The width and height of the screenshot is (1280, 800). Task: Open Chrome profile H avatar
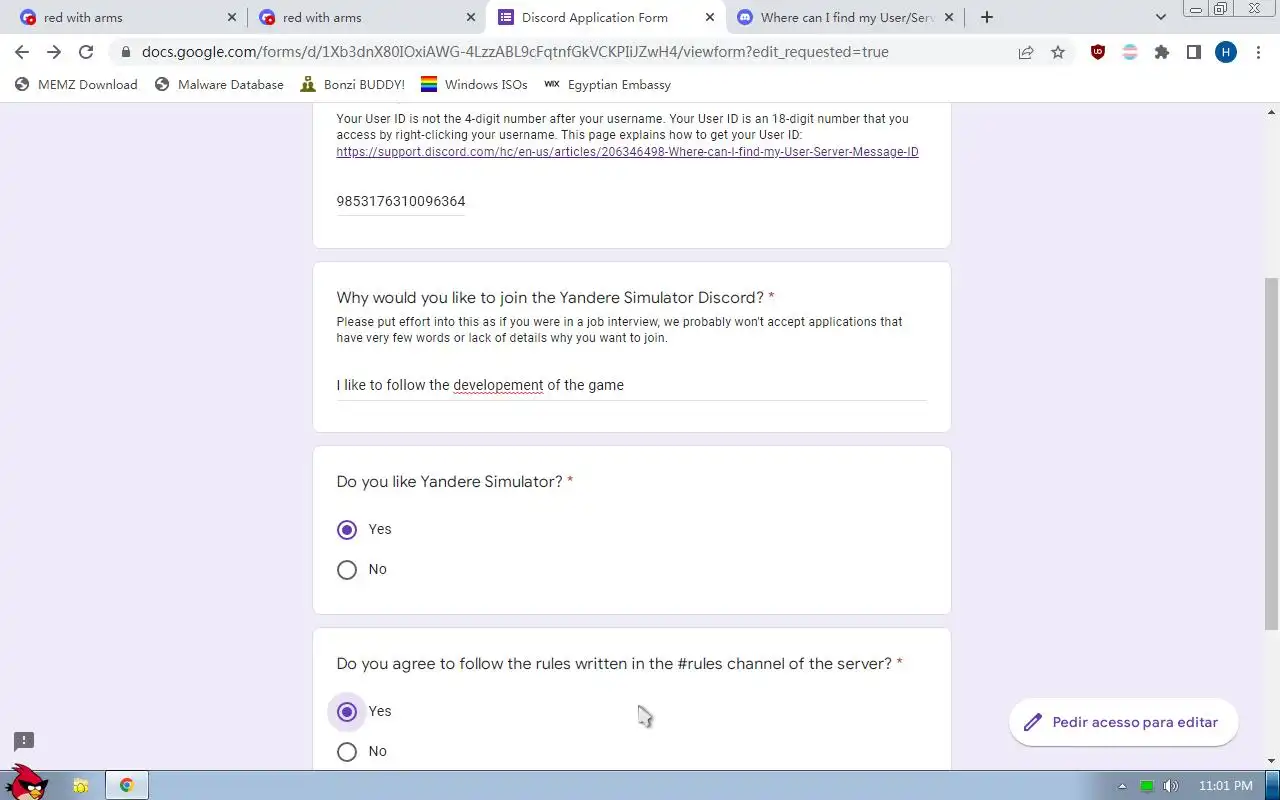(1226, 52)
